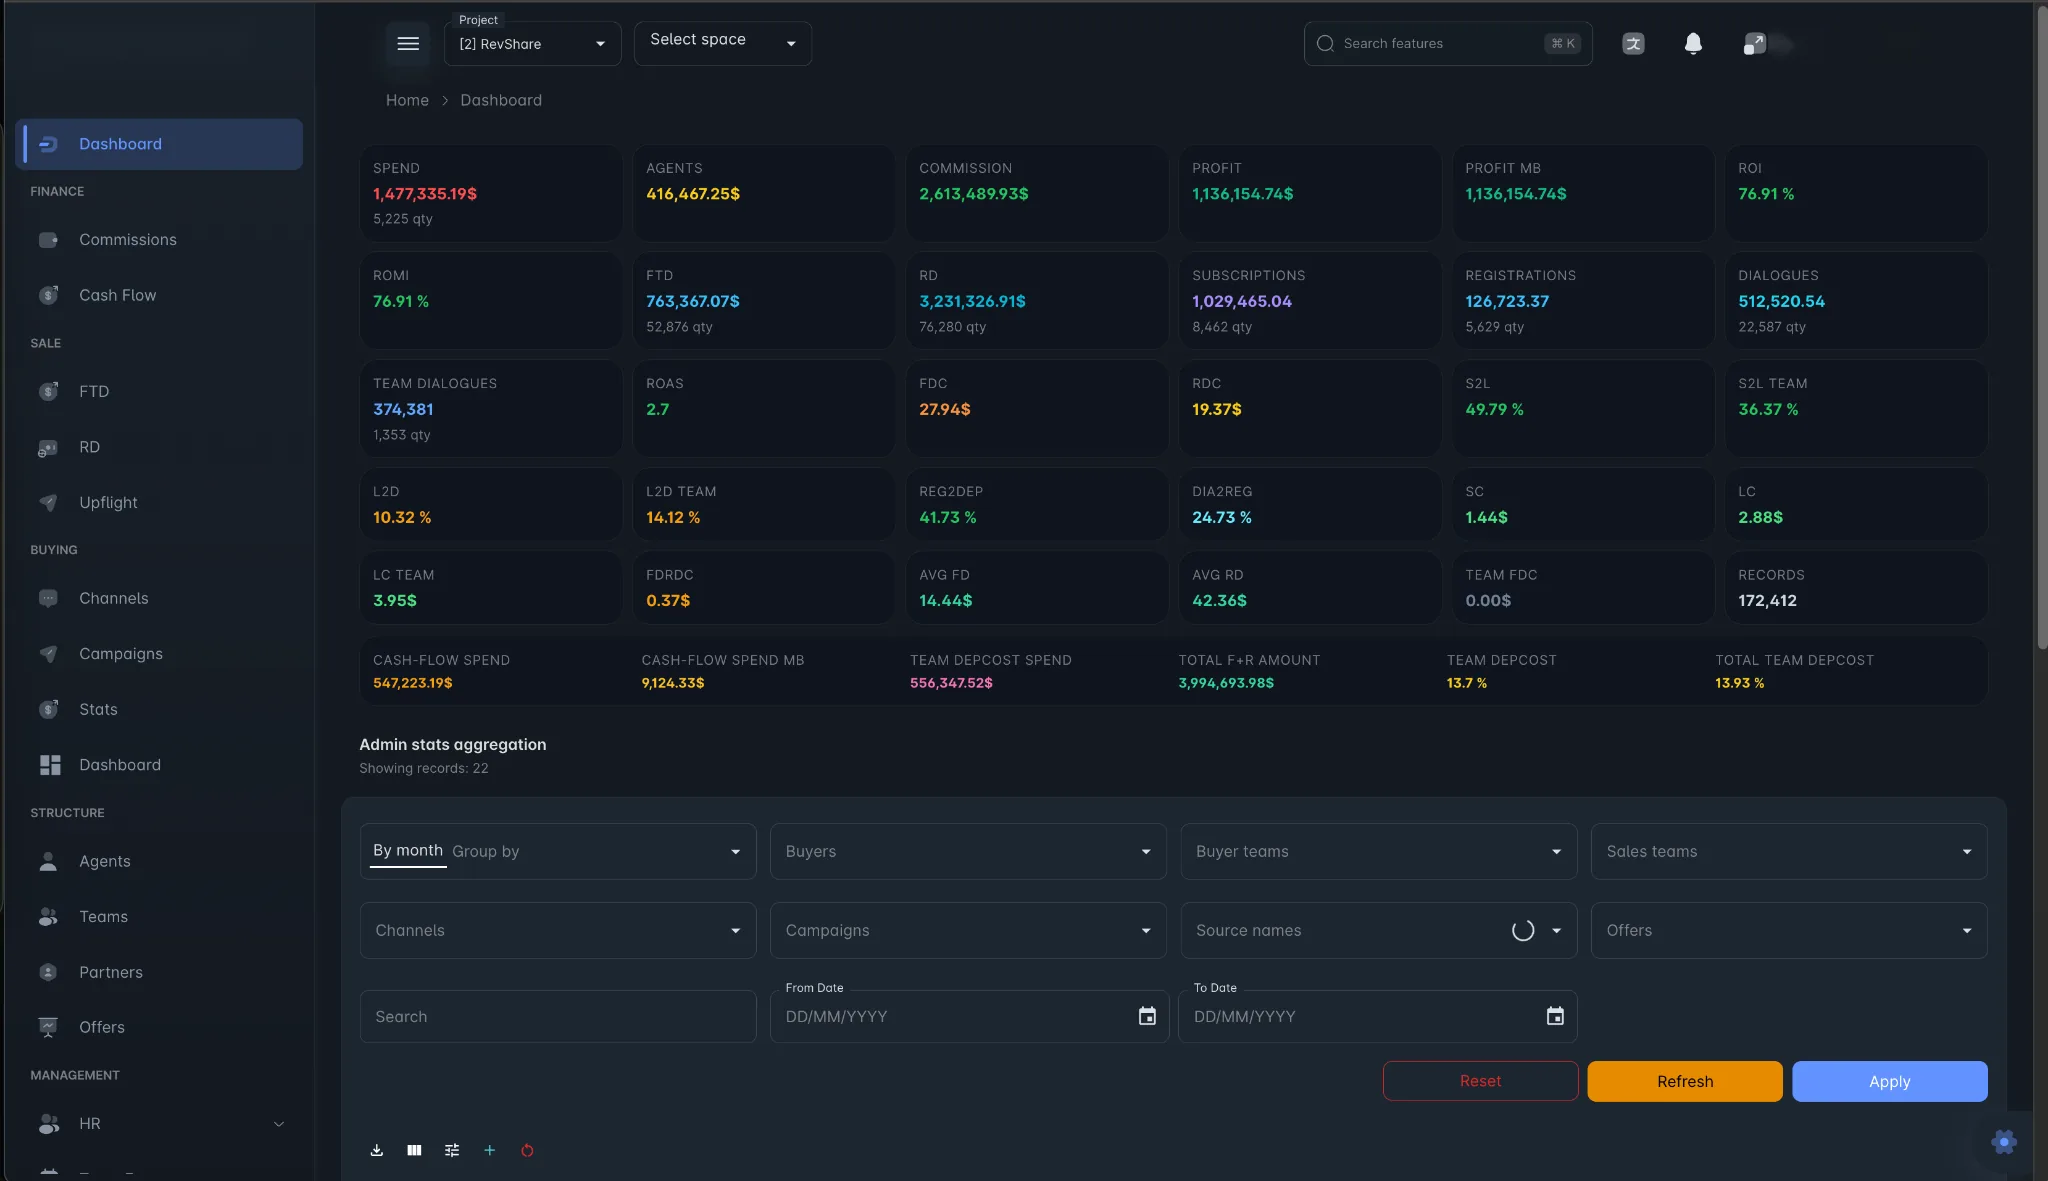Click the blue settings gear floating button
The image size is (2048, 1181).
(x=2004, y=1142)
